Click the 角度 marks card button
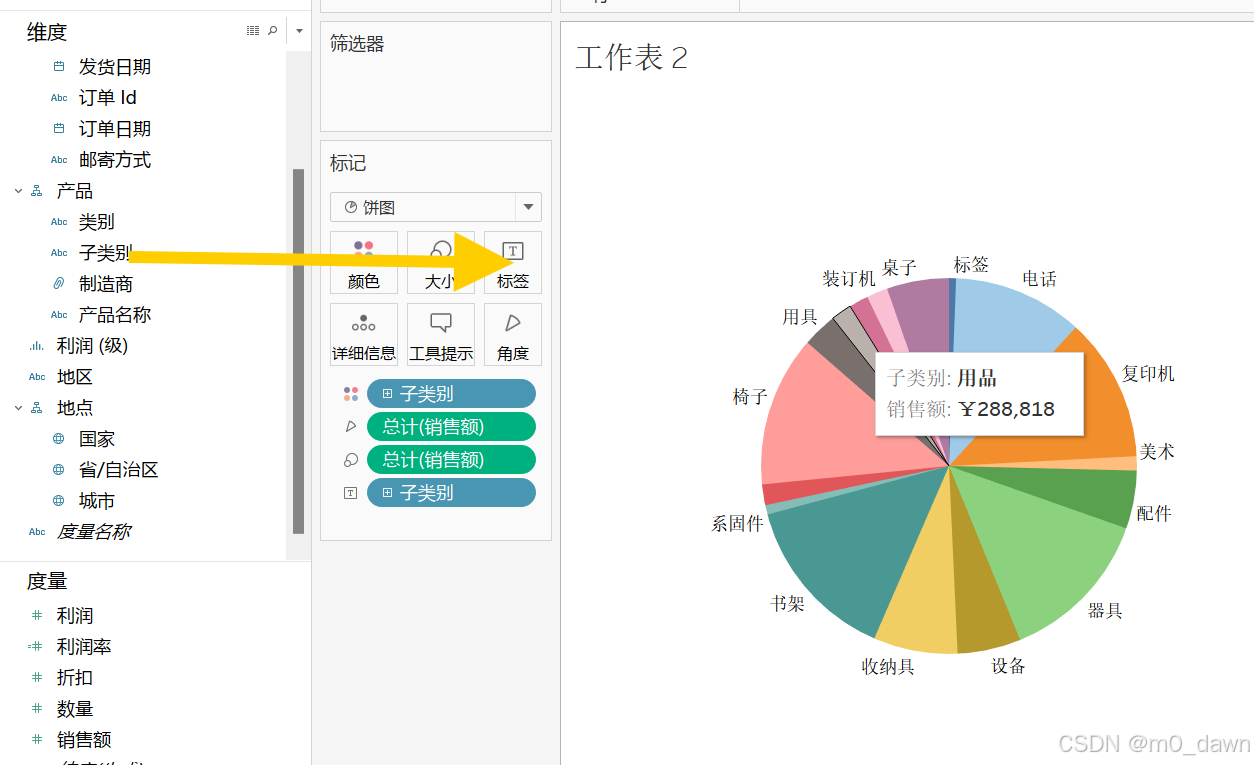Screen dimensions: 1254x765 513,335
